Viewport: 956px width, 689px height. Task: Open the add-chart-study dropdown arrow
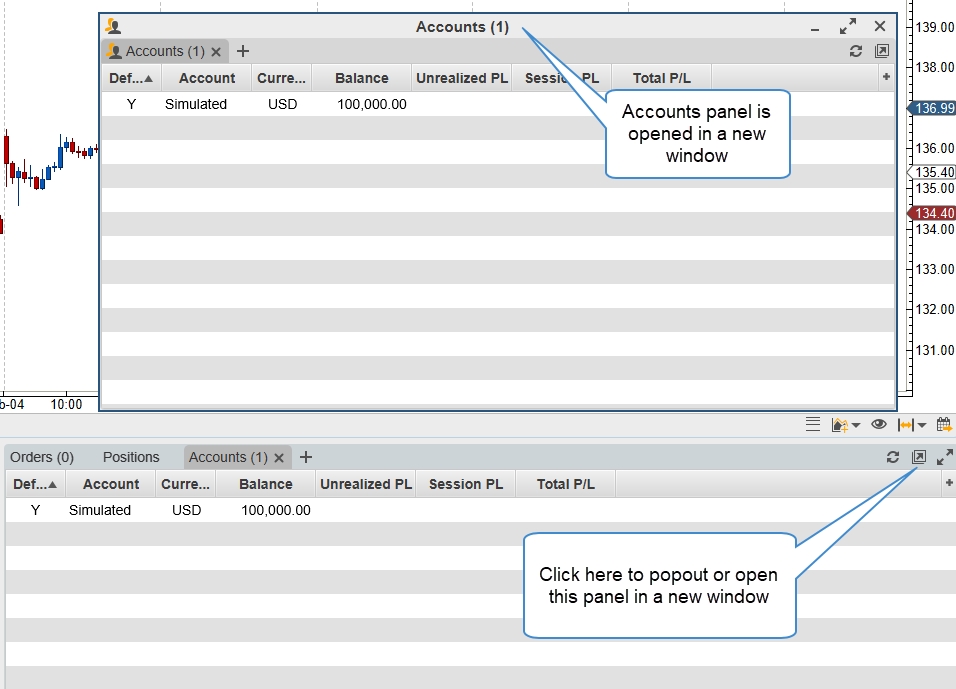(856, 426)
